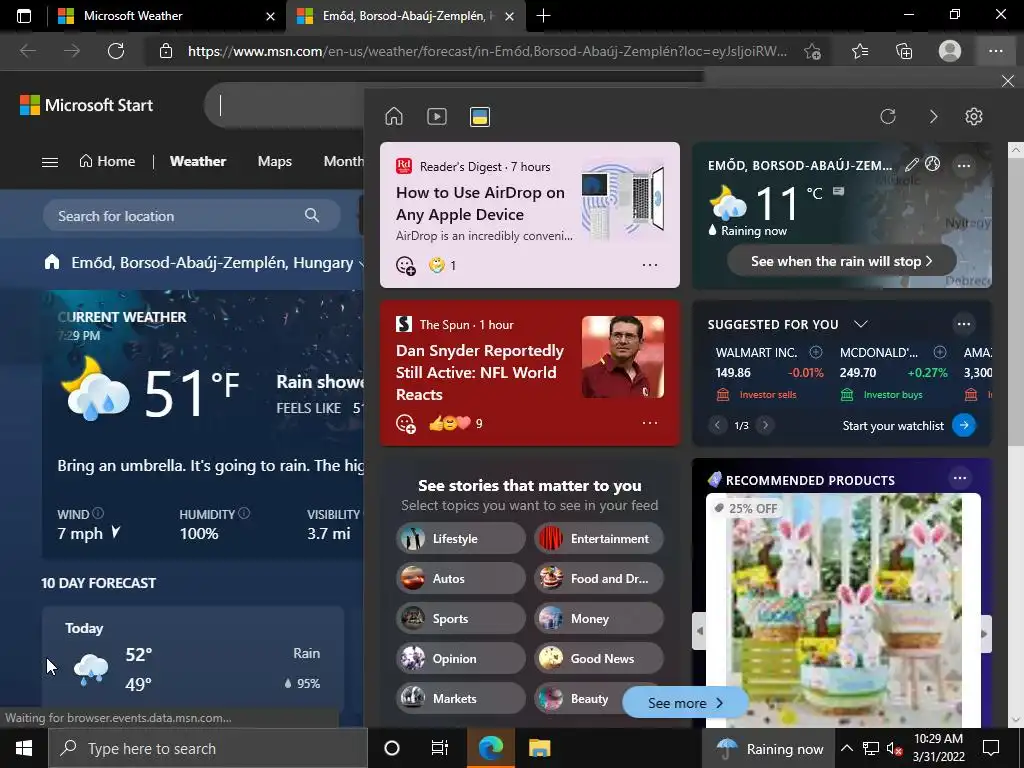Open the globe map icon on weather card
The image size is (1024, 768).
coord(933,164)
